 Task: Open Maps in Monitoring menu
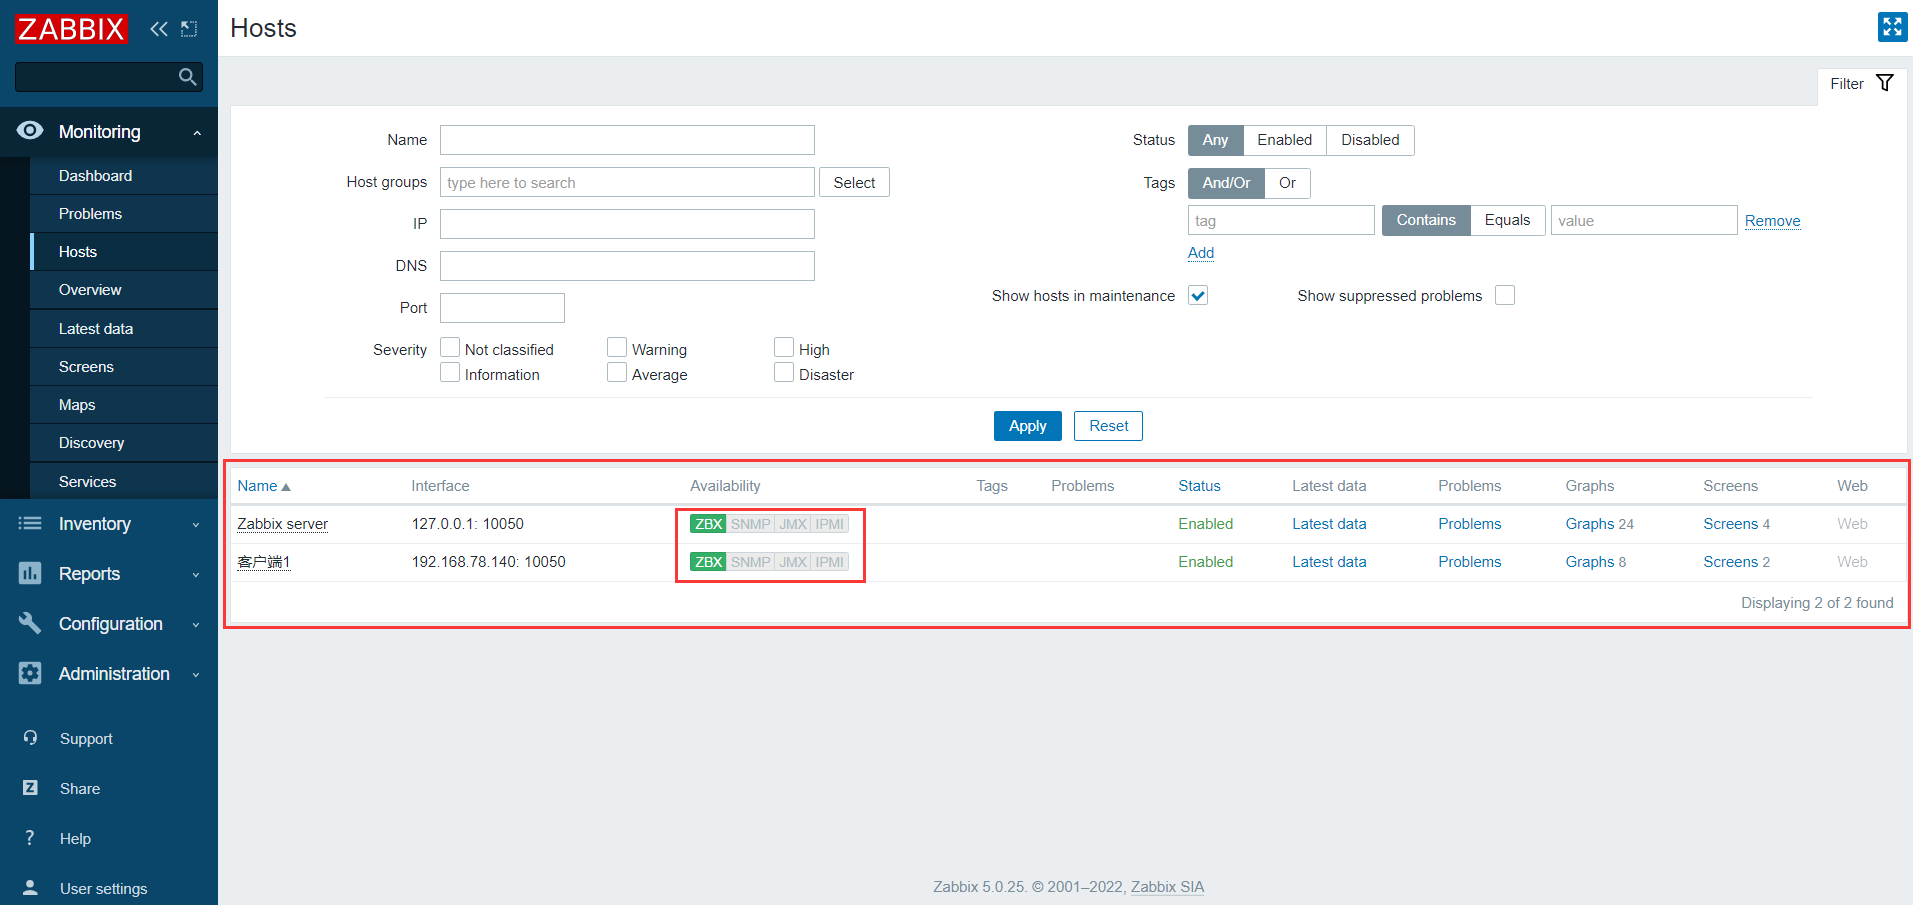(x=124, y=405)
